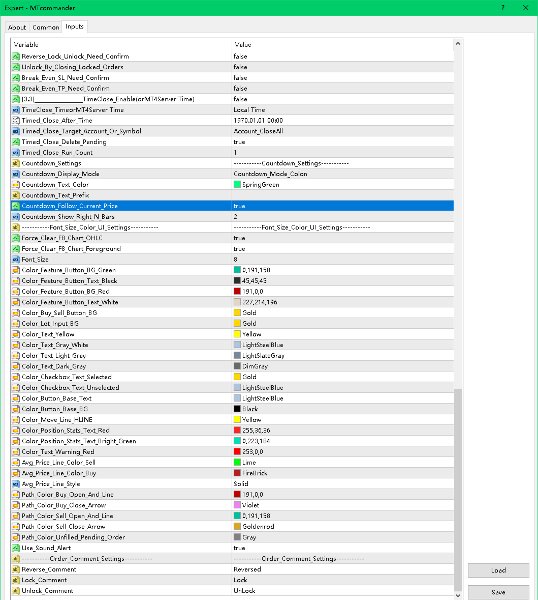Viewport: 538px width, 600px height.
Task: Click the Load button
Action: [x=499, y=571]
